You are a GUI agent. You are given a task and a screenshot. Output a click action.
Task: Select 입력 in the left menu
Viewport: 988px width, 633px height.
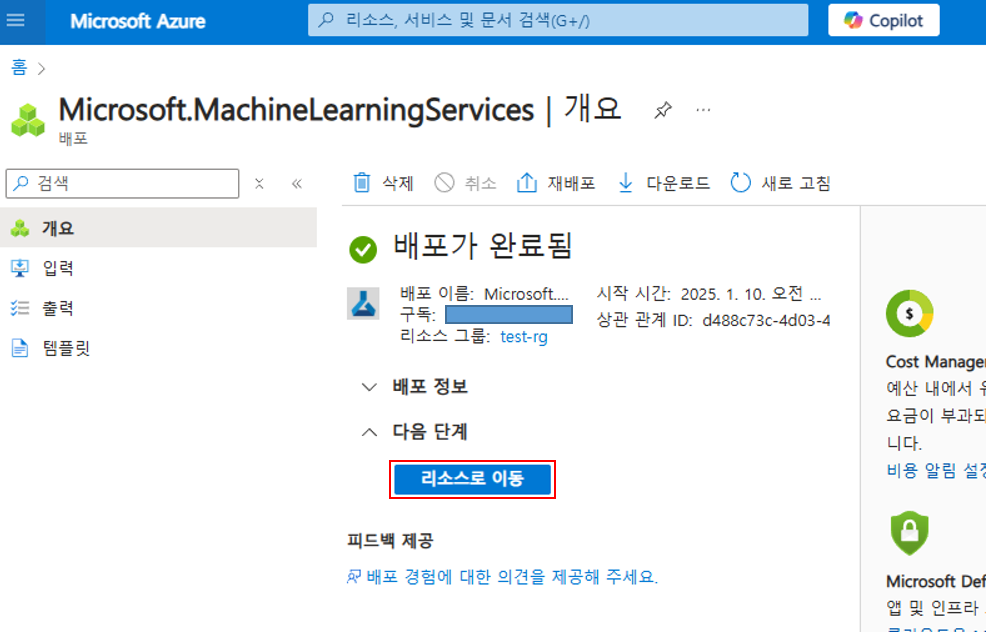tap(158, 268)
